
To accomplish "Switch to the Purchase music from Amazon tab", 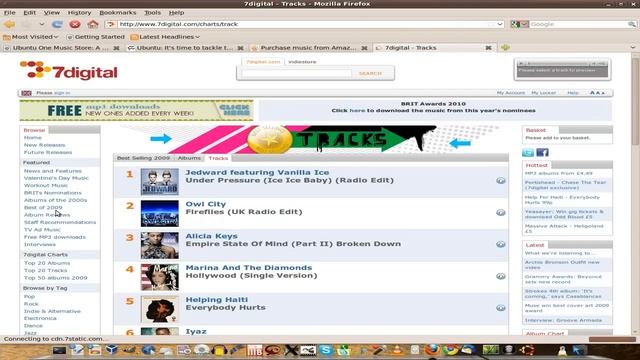I will 308,48.
